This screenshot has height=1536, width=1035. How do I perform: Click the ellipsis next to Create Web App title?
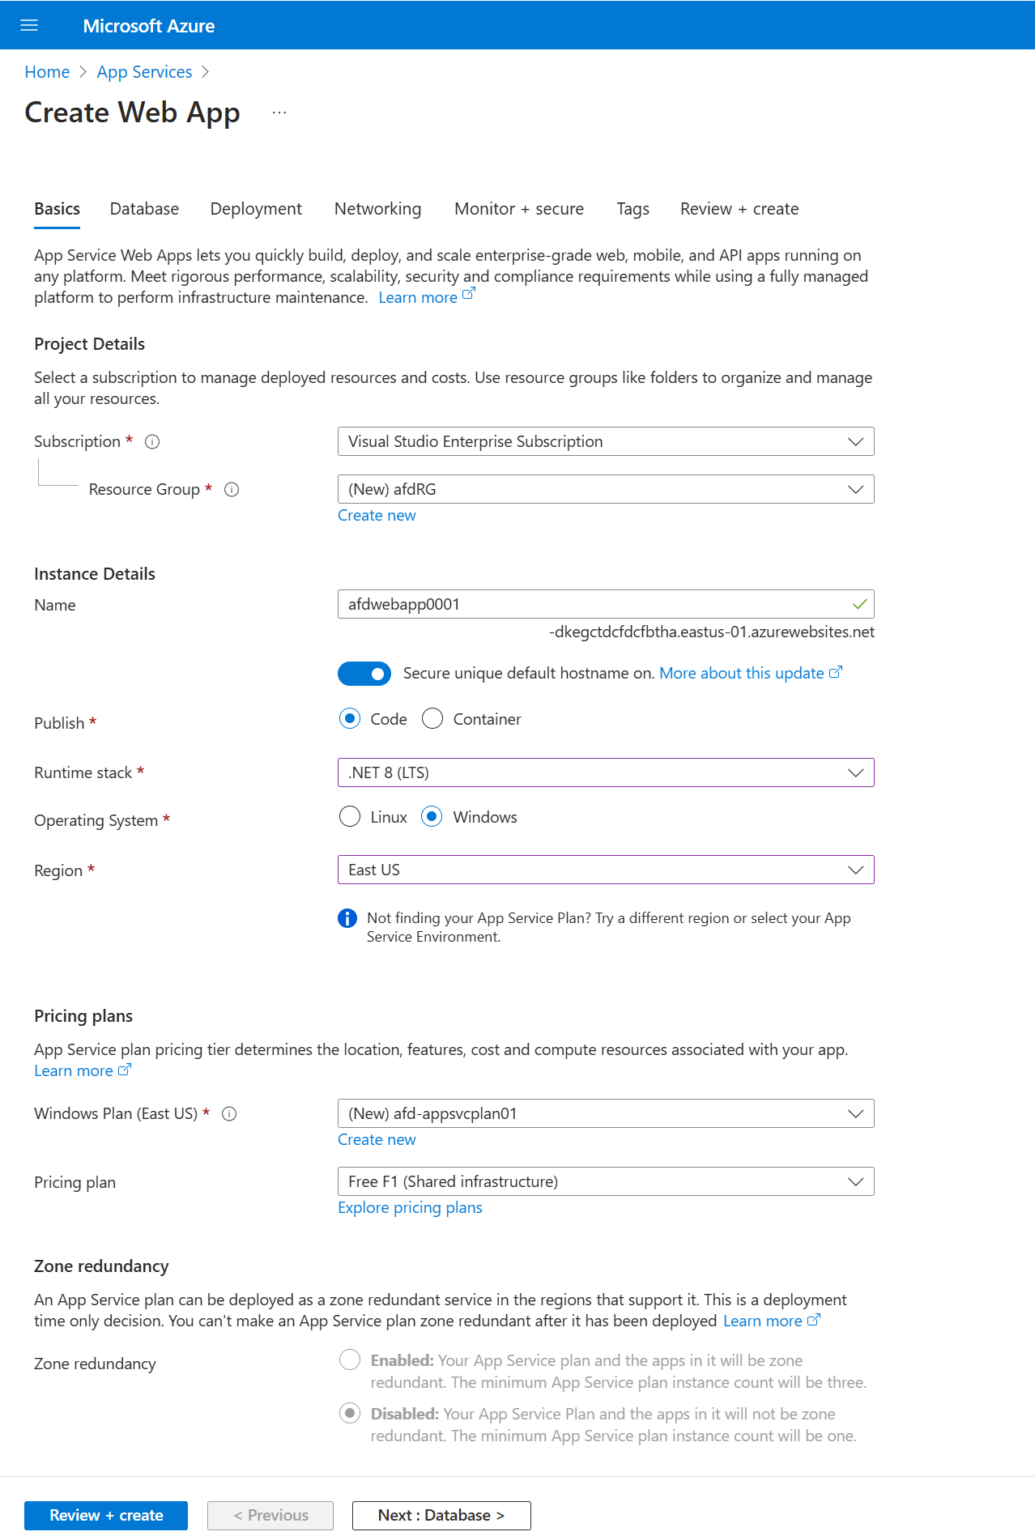point(279,113)
